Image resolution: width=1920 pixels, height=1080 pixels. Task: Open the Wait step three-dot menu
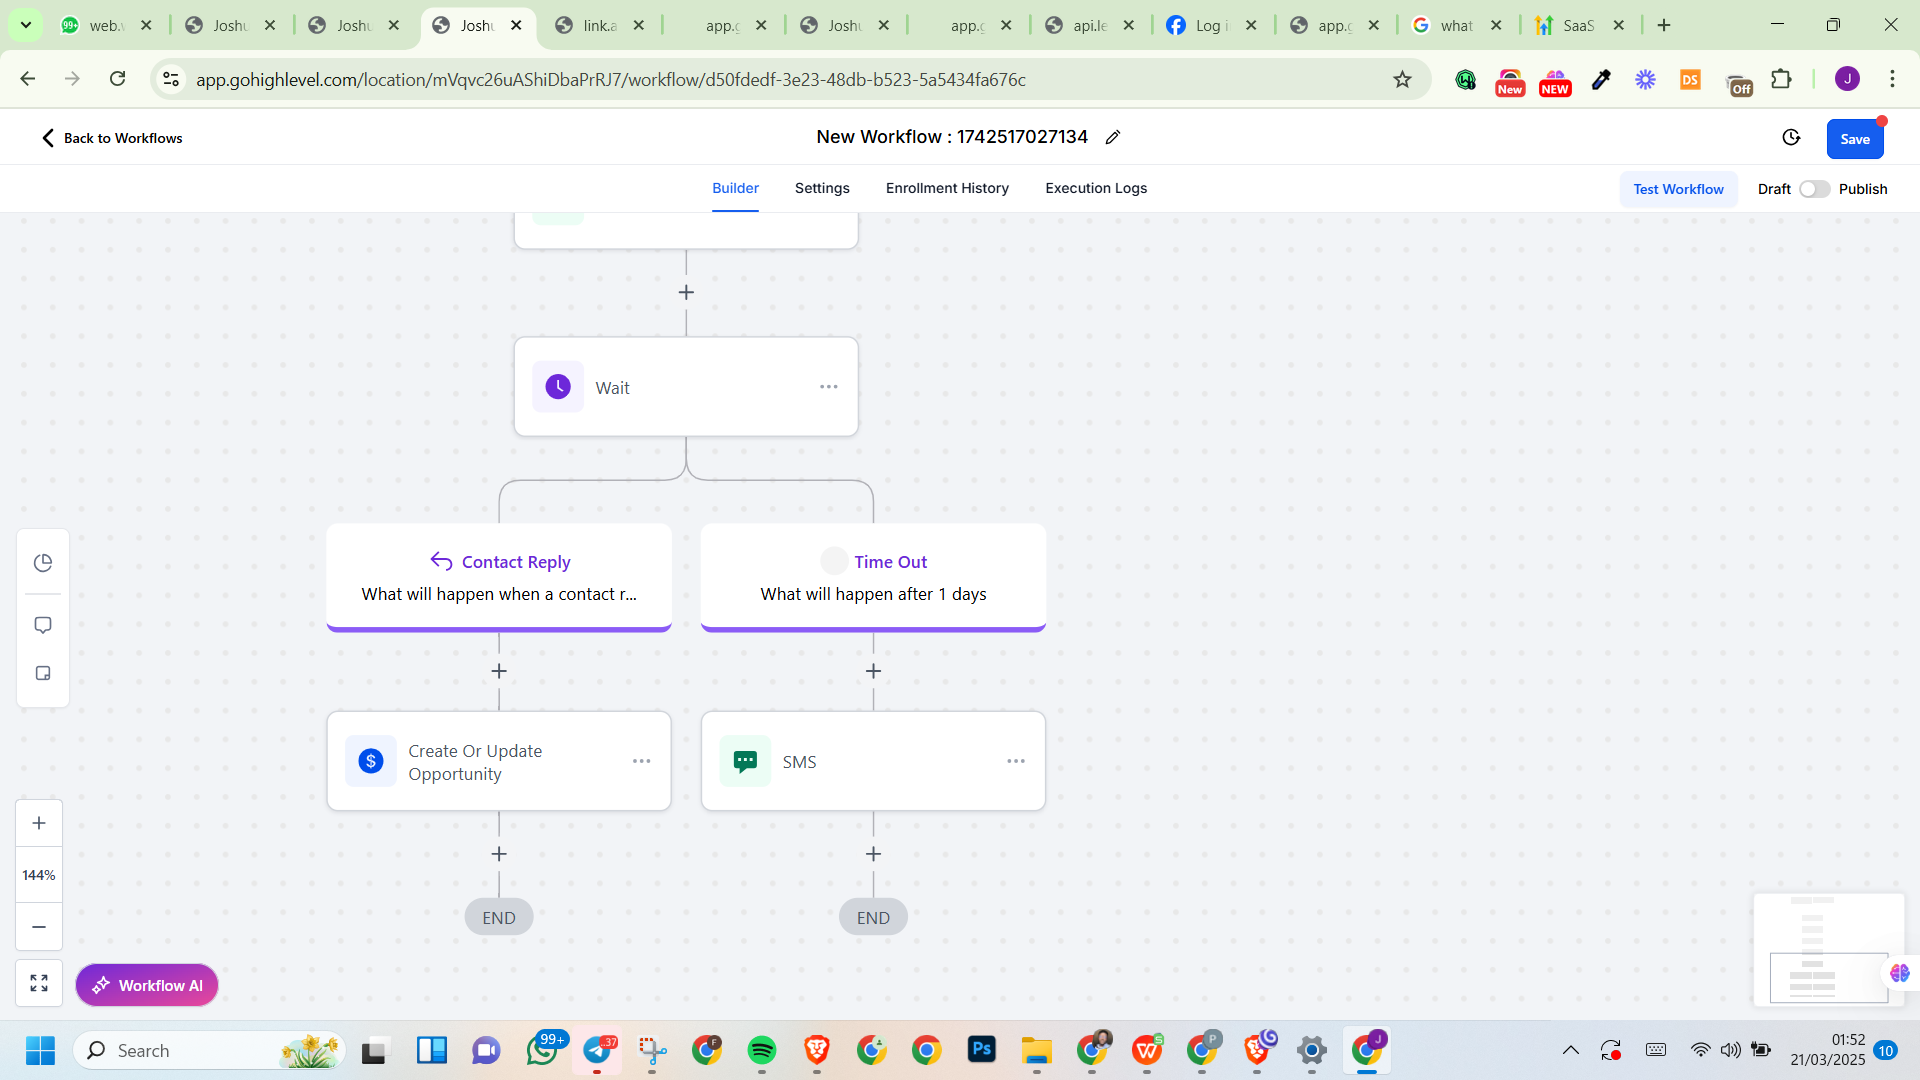point(829,387)
